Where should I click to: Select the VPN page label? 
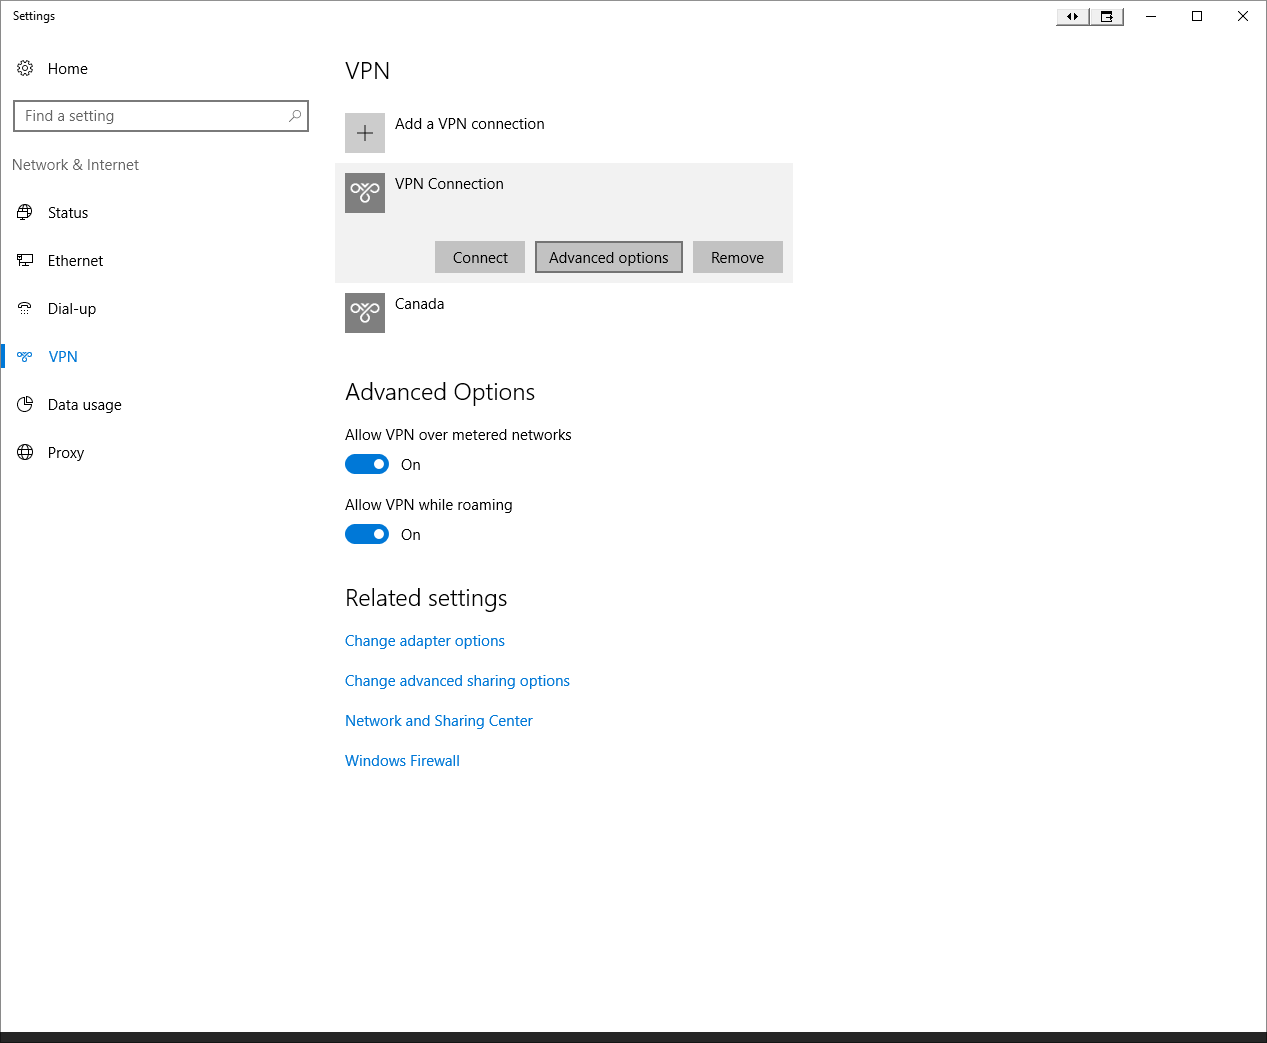(x=63, y=357)
